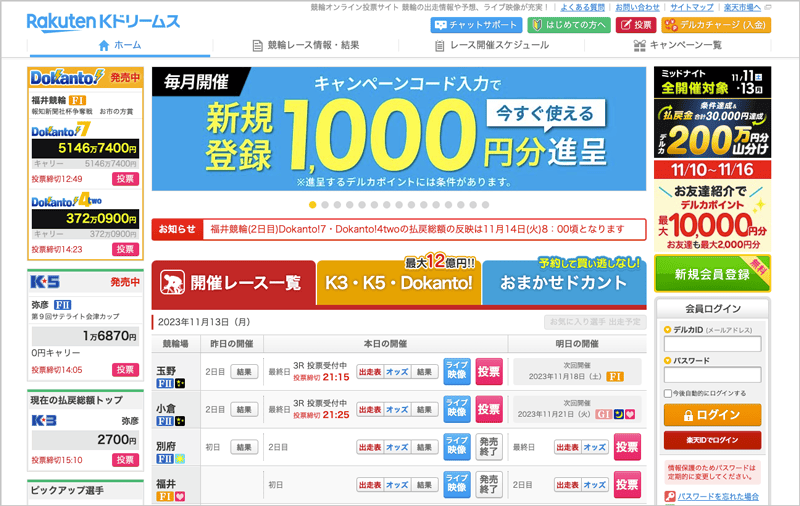
Task: Watch ライブ映像 for 小倉
Action: (x=457, y=409)
